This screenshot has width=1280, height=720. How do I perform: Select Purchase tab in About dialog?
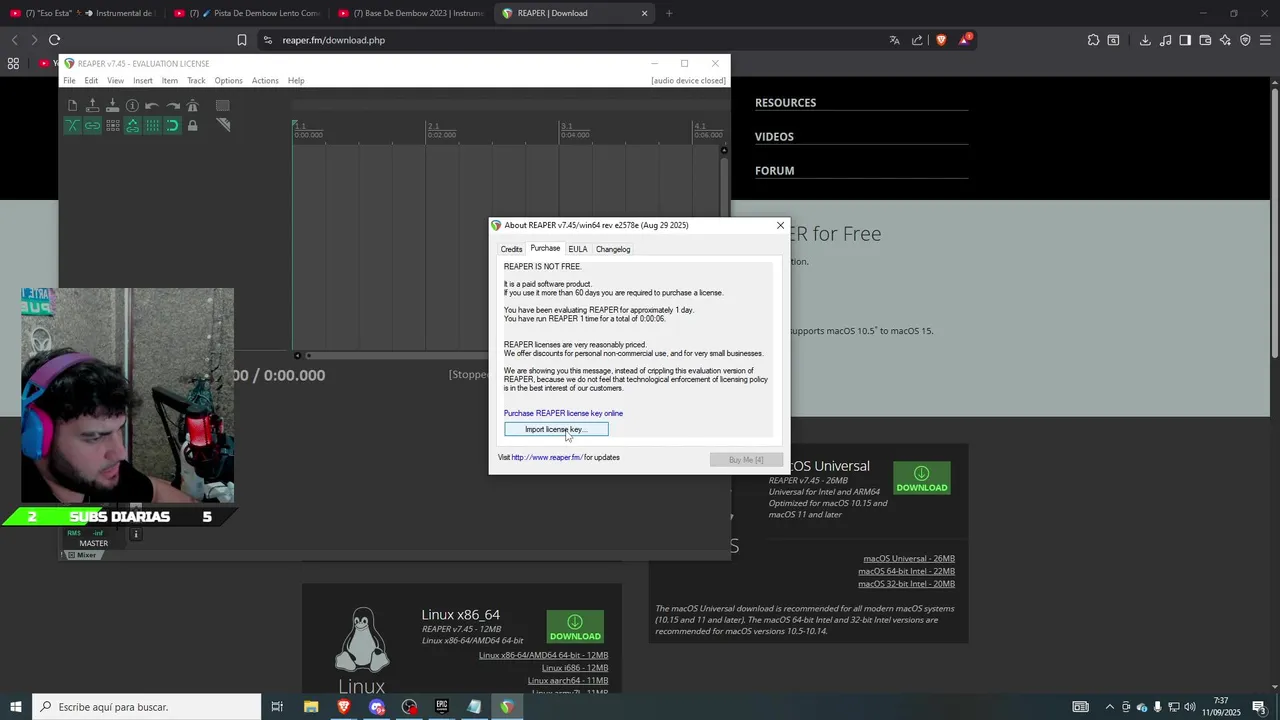(x=545, y=248)
